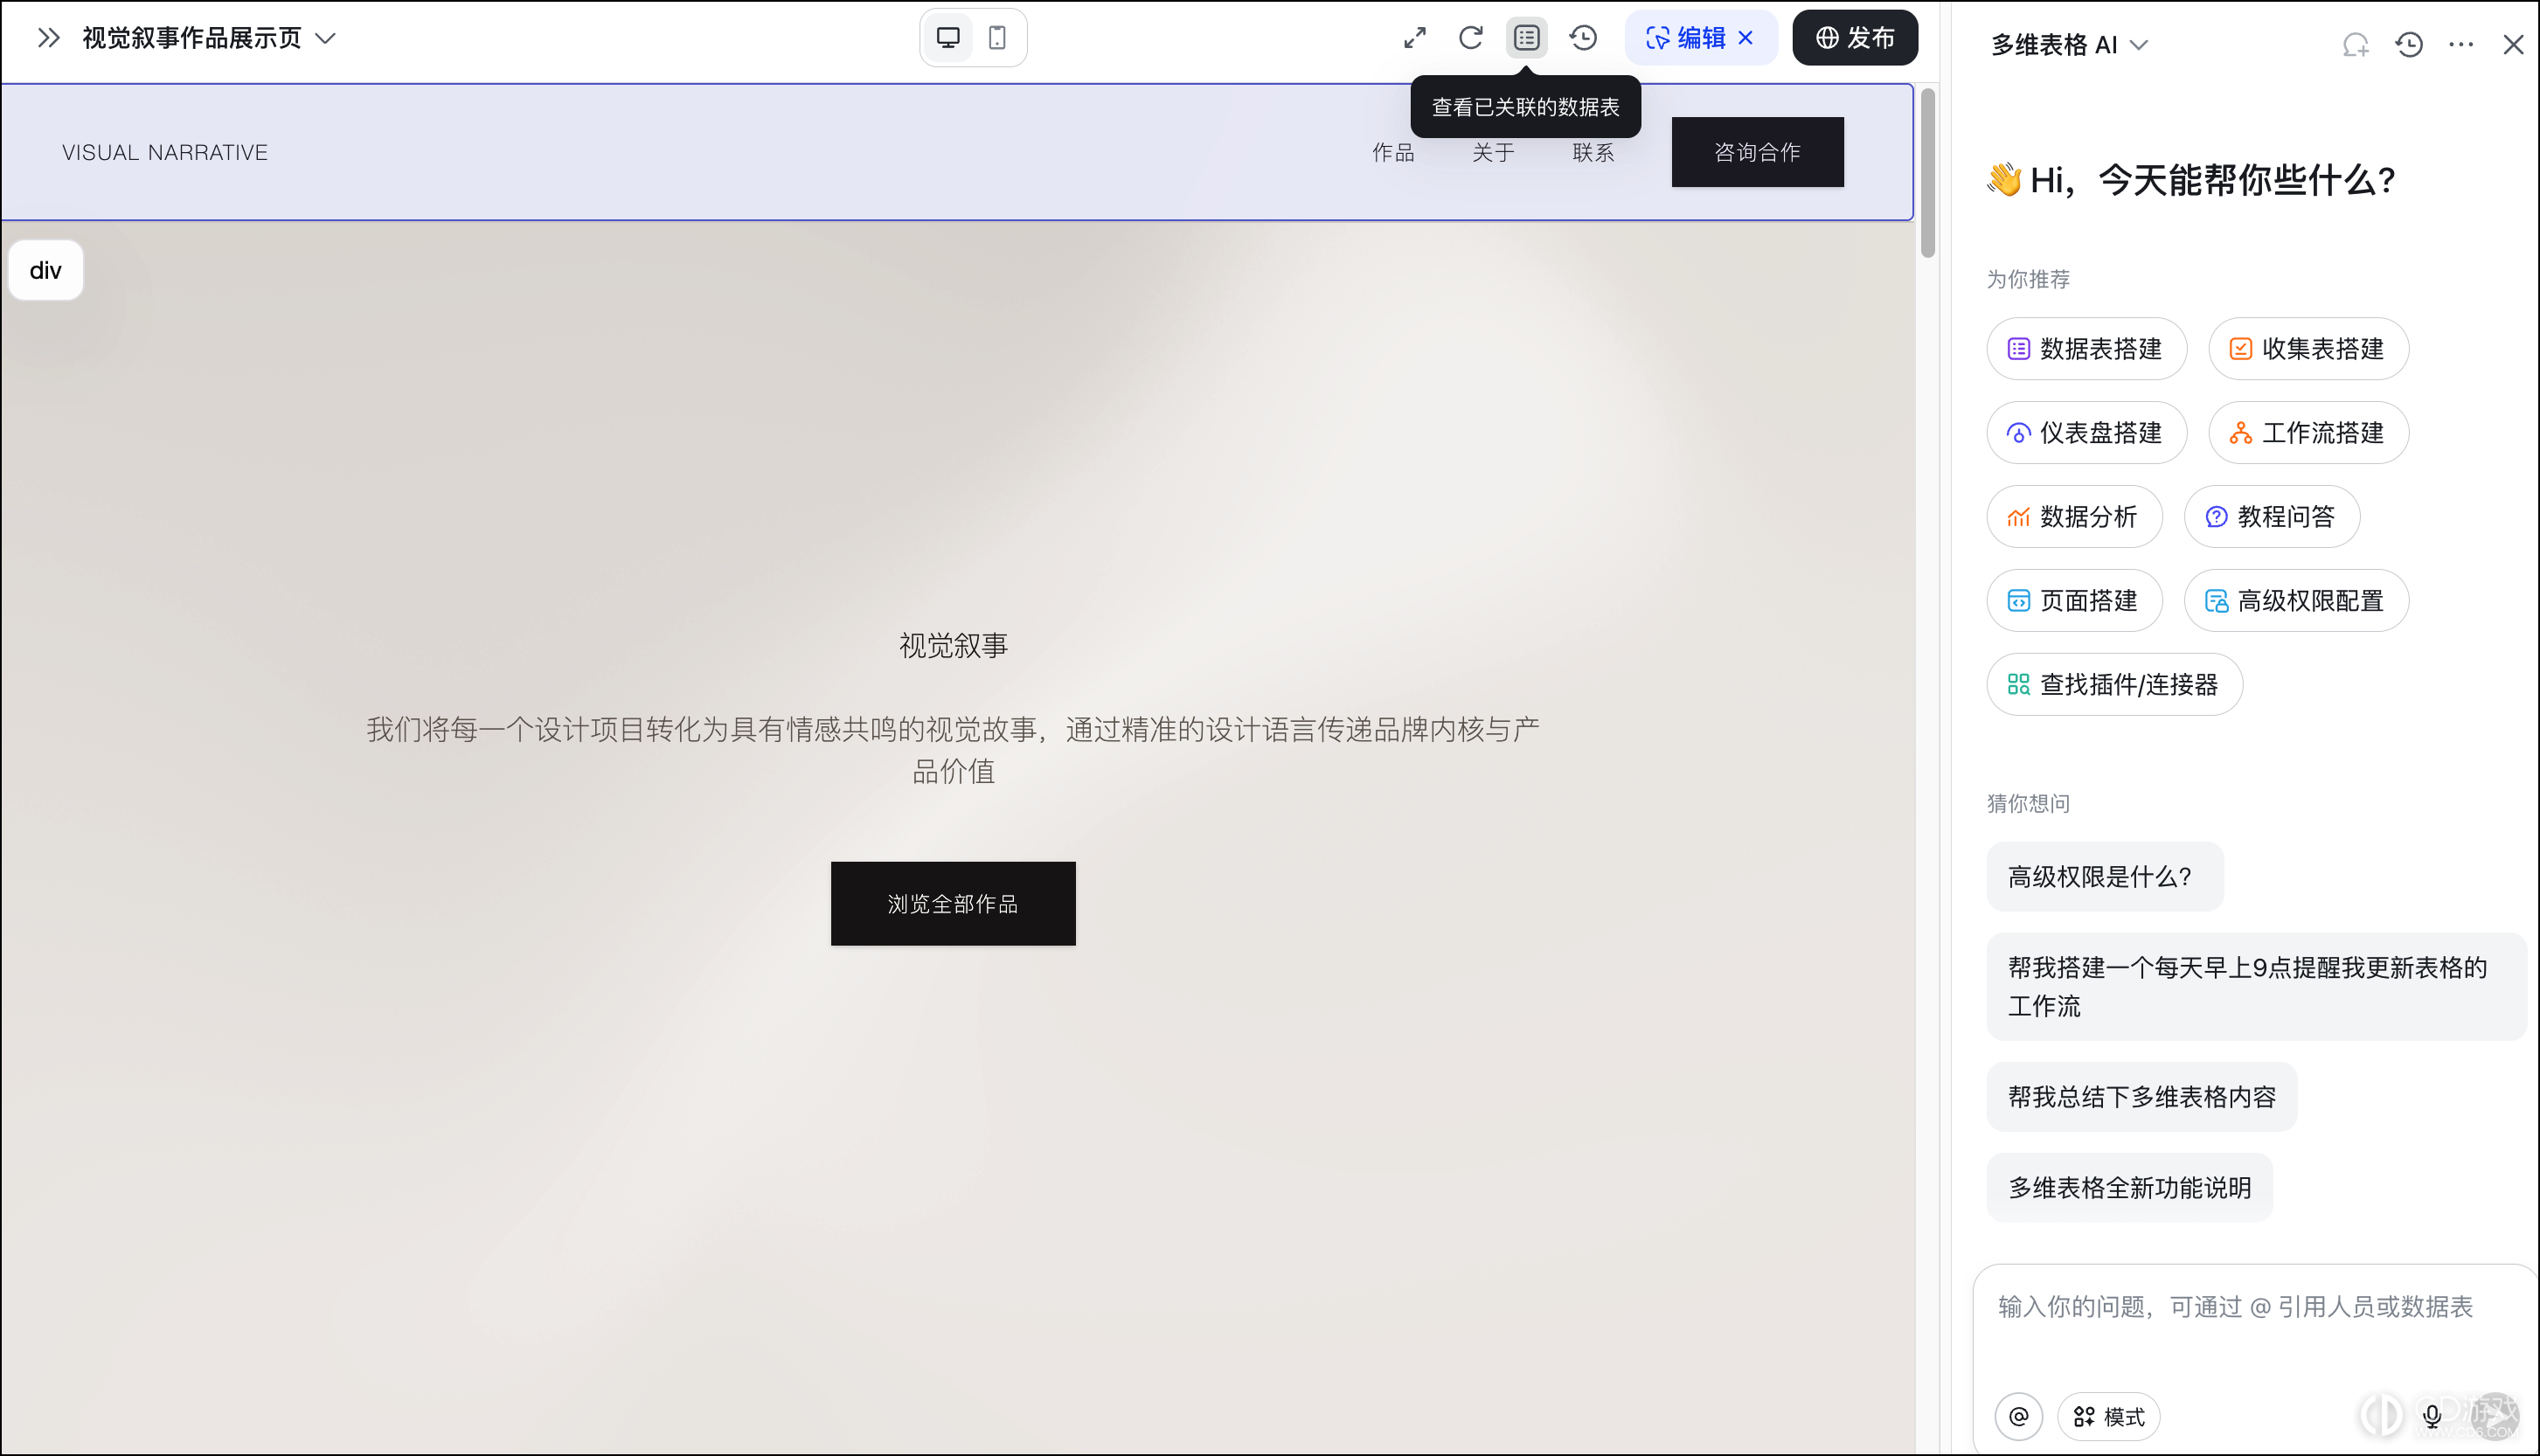
Task: Close edit mode with the X
Action: [x=1746, y=38]
